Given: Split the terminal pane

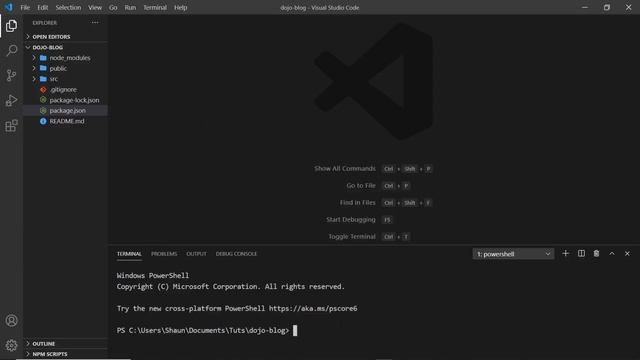Looking at the screenshot, I should coord(581,253).
